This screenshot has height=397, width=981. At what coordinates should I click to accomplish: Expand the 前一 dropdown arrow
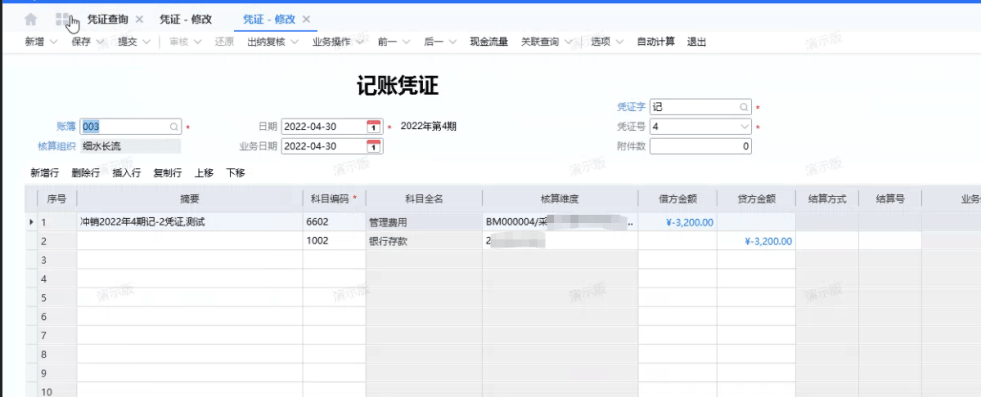(x=405, y=42)
